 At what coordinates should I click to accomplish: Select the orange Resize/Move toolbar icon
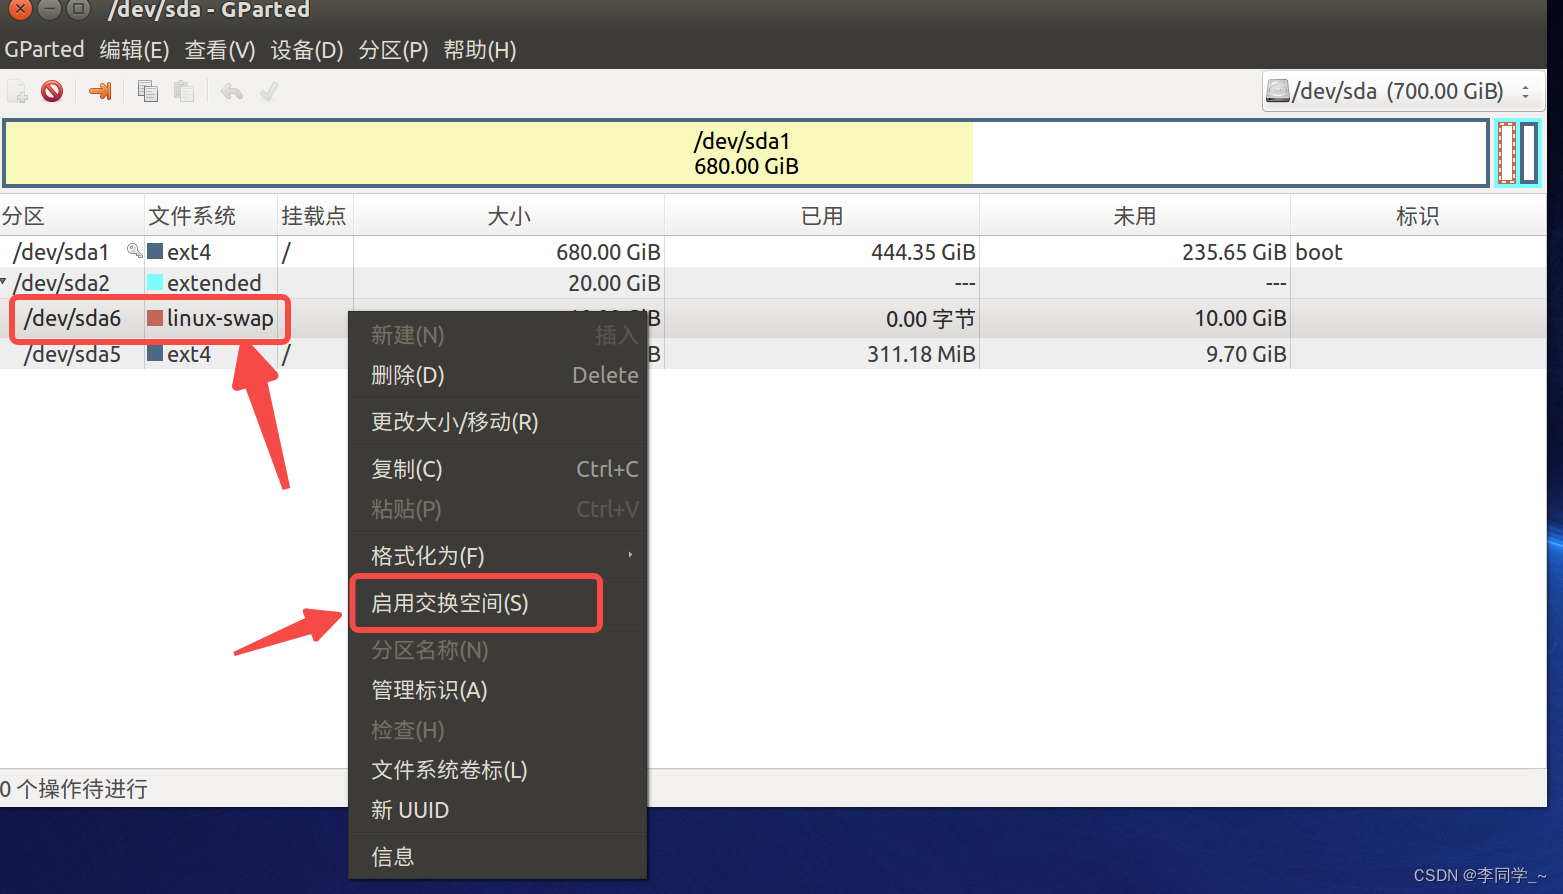click(99, 90)
